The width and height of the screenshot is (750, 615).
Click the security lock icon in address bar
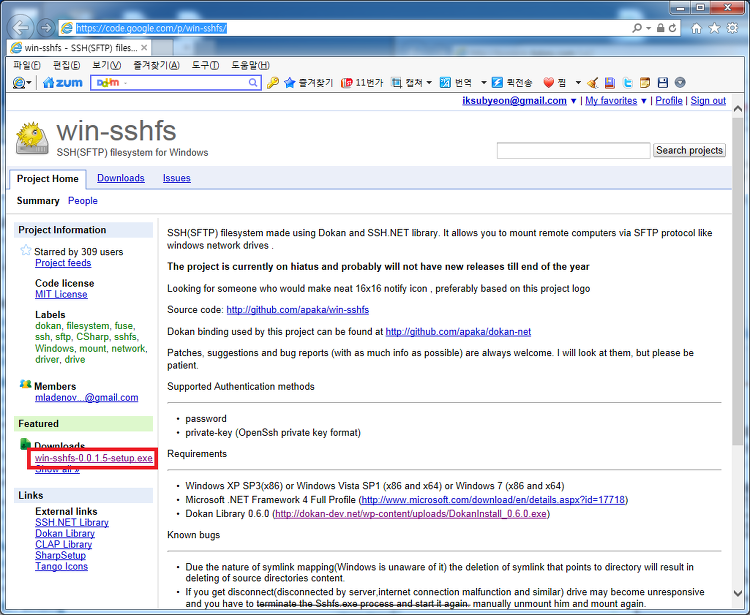click(661, 28)
